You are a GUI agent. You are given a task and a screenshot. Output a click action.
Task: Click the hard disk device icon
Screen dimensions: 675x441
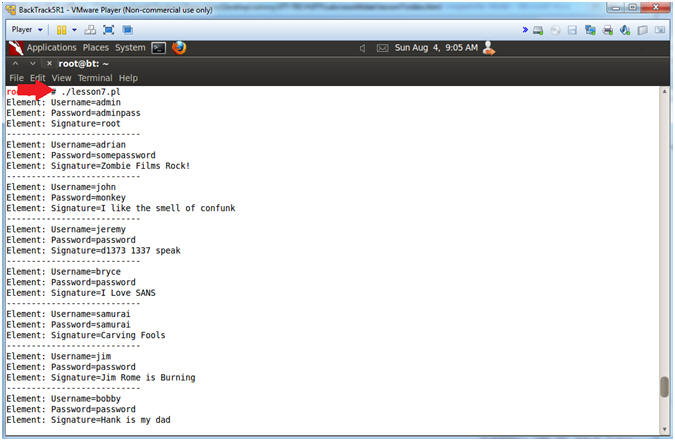tap(538, 30)
